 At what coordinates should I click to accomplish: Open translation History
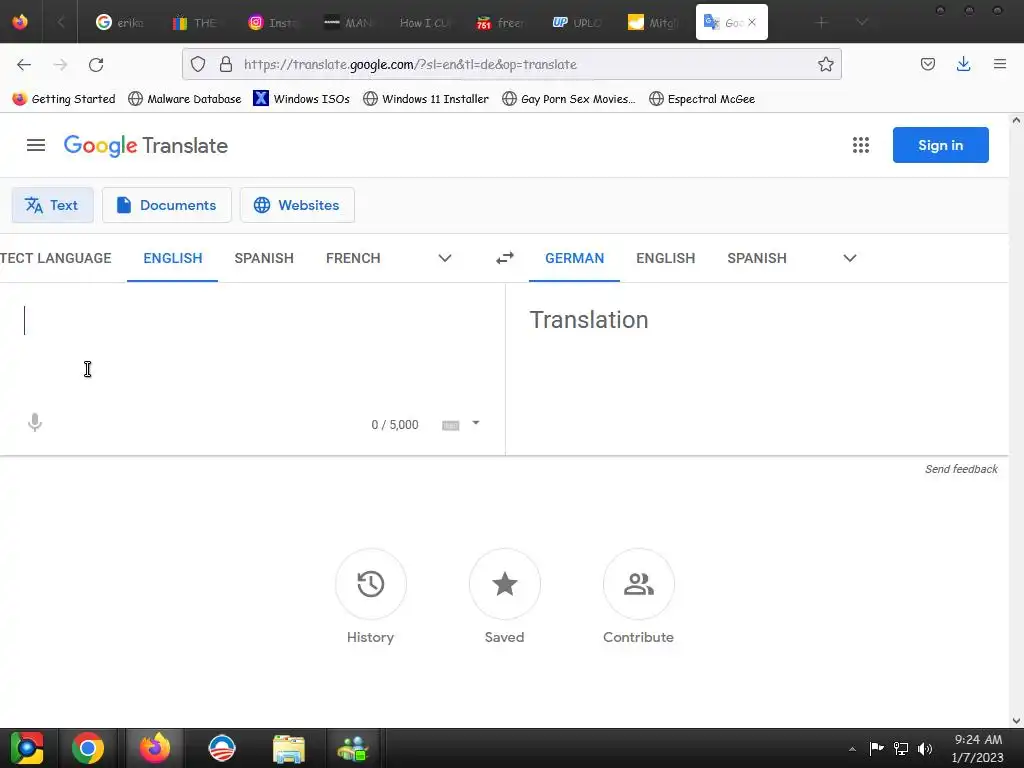(x=370, y=584)
